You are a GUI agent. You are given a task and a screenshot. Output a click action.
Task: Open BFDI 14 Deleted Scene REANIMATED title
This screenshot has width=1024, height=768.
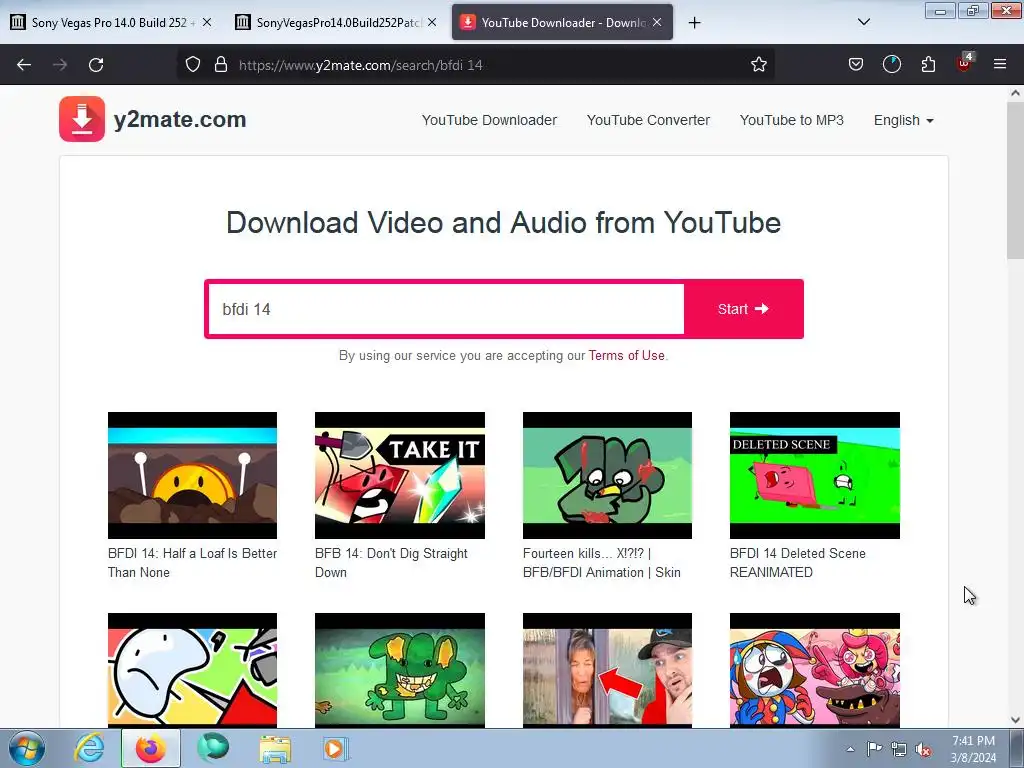coord(797,563)
